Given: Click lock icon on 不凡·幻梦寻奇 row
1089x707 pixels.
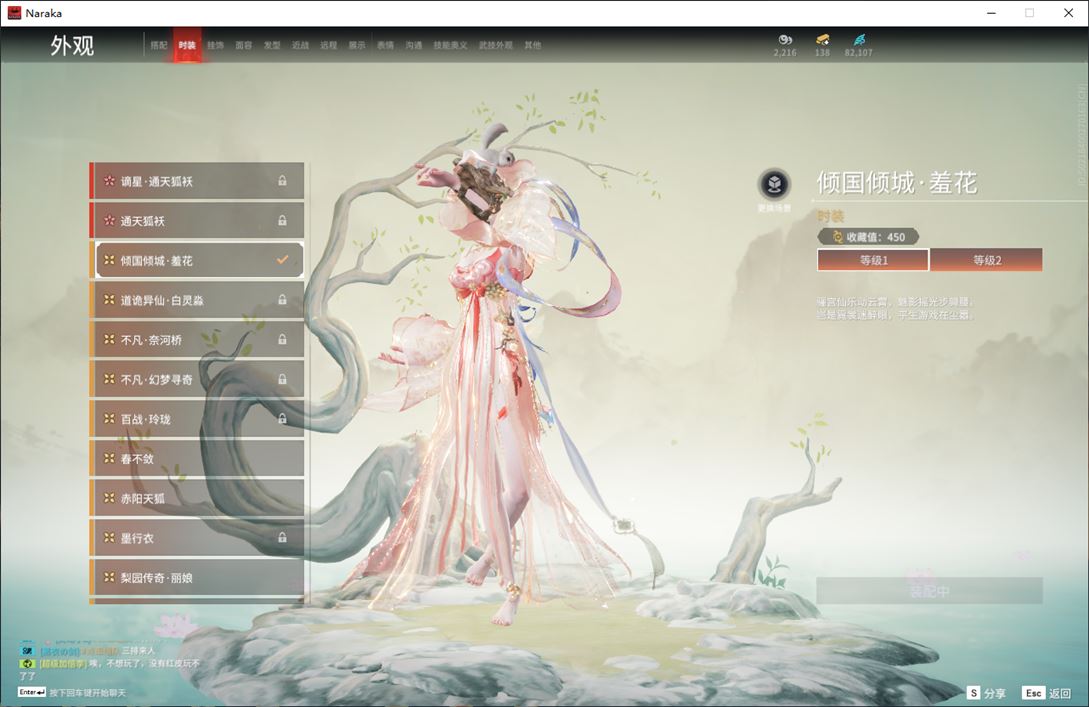Looking at the screenshot, I should click(x=282, y=379).
